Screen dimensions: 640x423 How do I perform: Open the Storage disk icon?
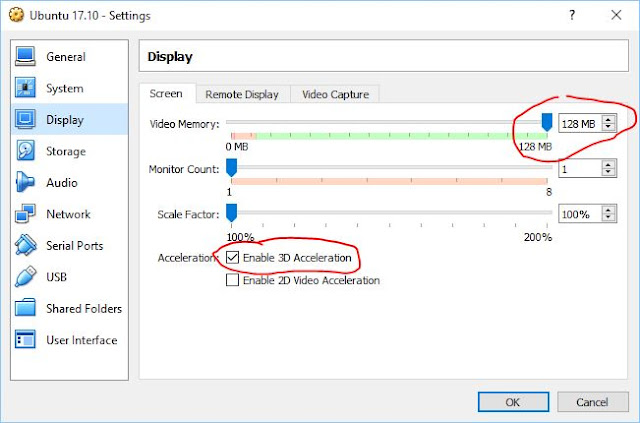pos(25,151)
